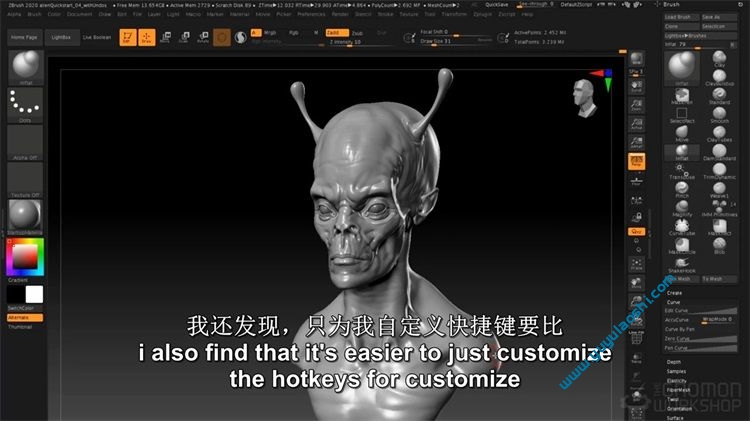Image resolution: width=750 pixels, height=421 pixels.
Task: Click the Scroll document button
Action: pyautogui.click(x=636, y=87)
